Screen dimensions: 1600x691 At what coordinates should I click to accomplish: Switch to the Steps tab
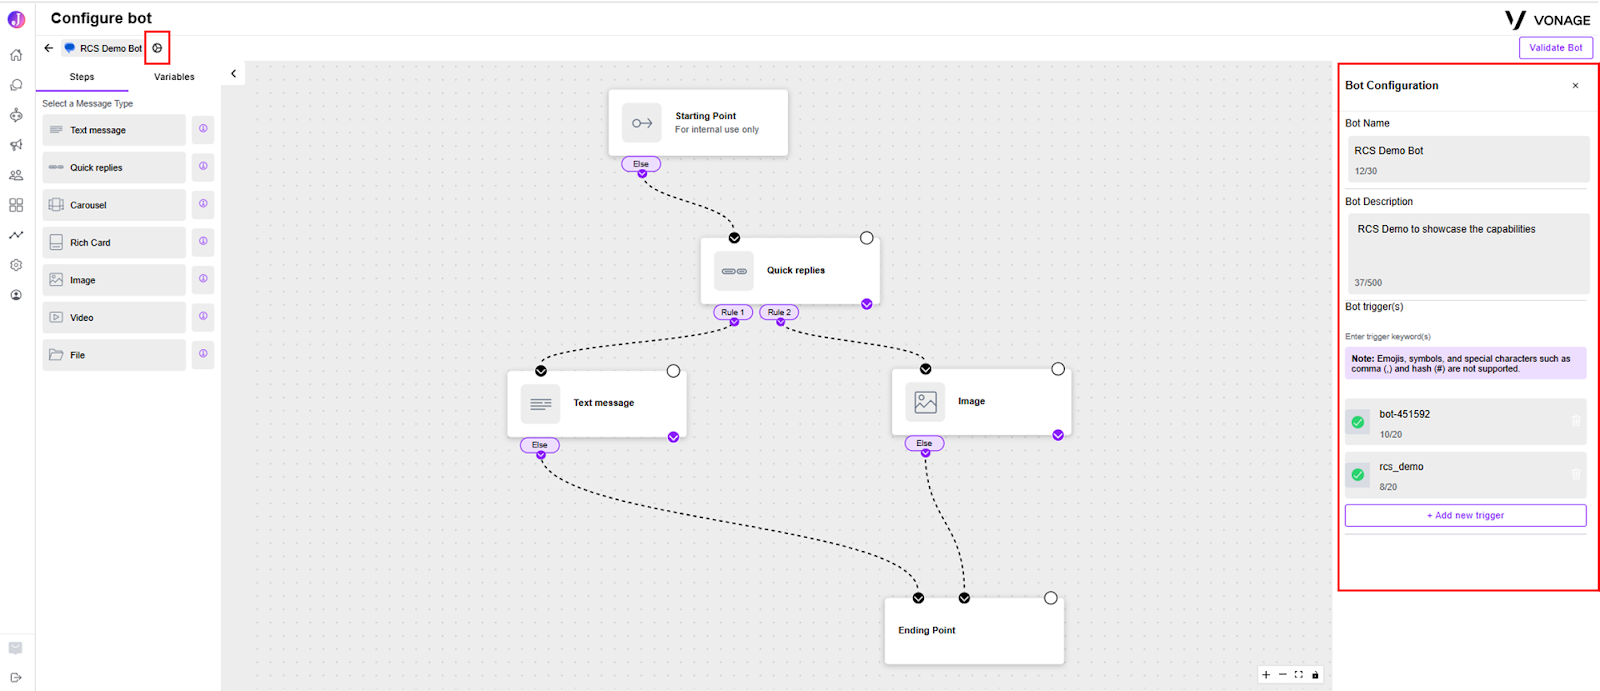tap(82, 77)
